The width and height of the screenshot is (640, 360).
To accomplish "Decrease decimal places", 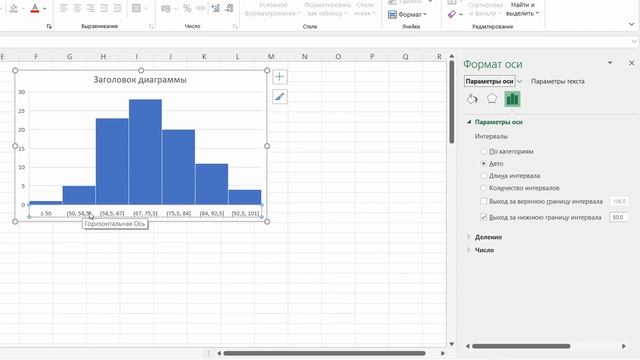I will click(x=229, y=8).
